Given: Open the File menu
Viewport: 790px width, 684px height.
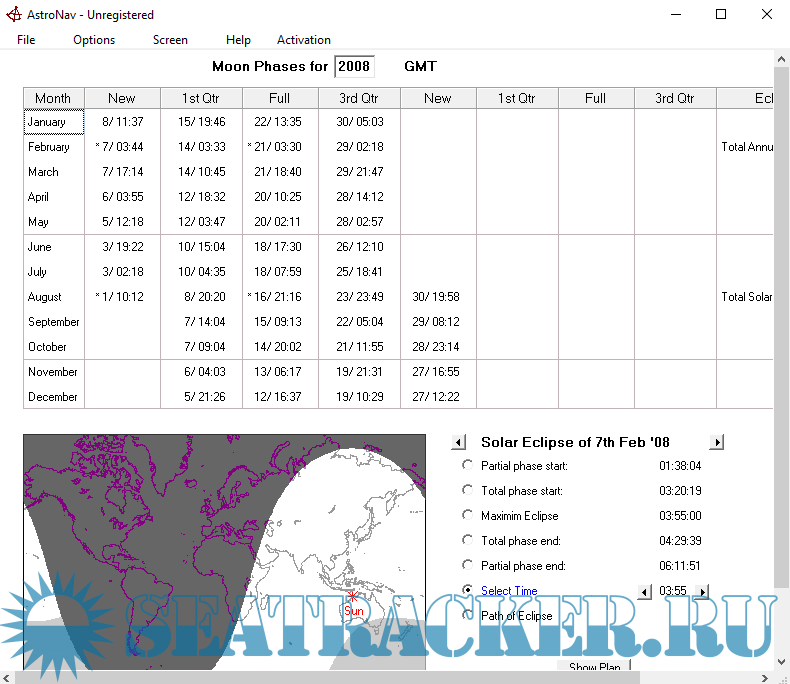Looking at the screenshot, I should pyautogui.click(x=26, y=40).
